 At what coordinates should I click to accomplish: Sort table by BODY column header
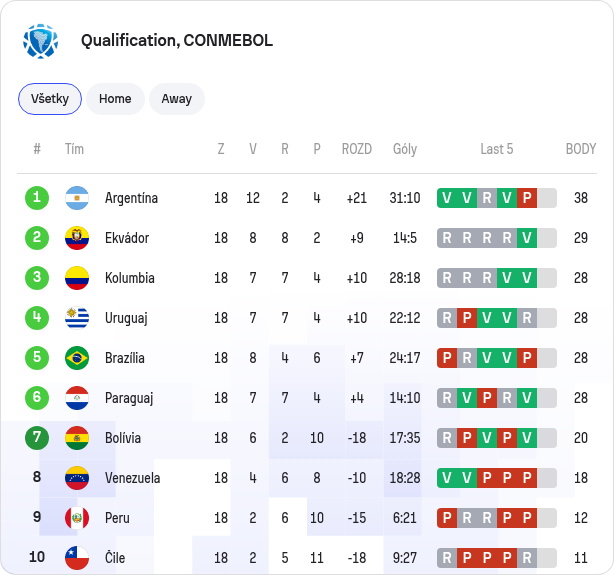point(581,149)
